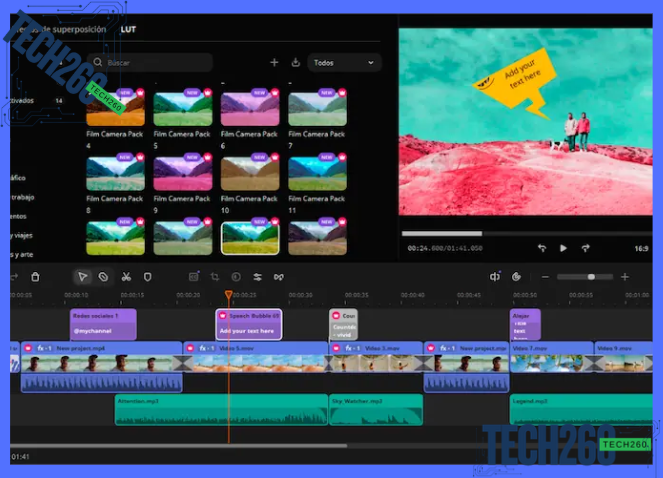Click the fx-1 badge on Video 5.mov
This screenshot has width=663, height=478.
point(208,348)
